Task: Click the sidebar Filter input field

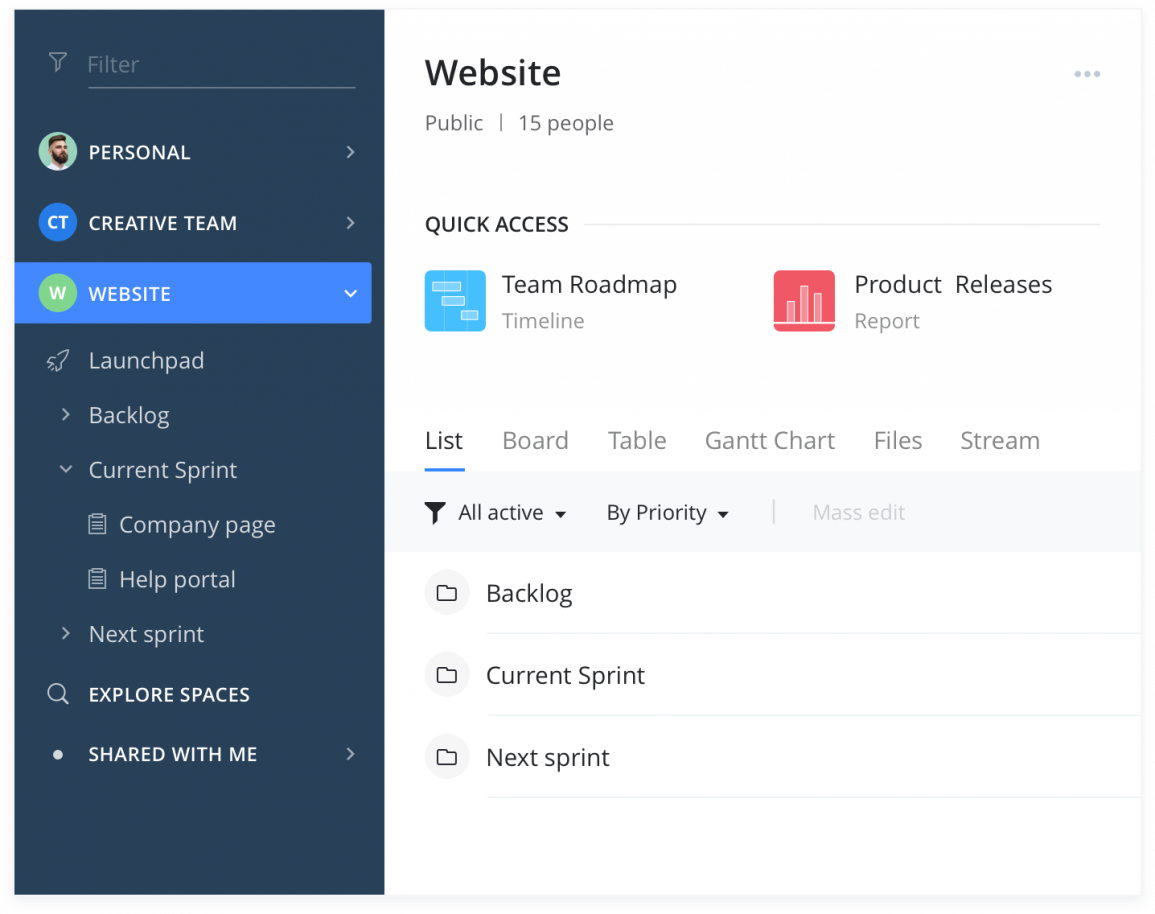Action: coord(220,65)
